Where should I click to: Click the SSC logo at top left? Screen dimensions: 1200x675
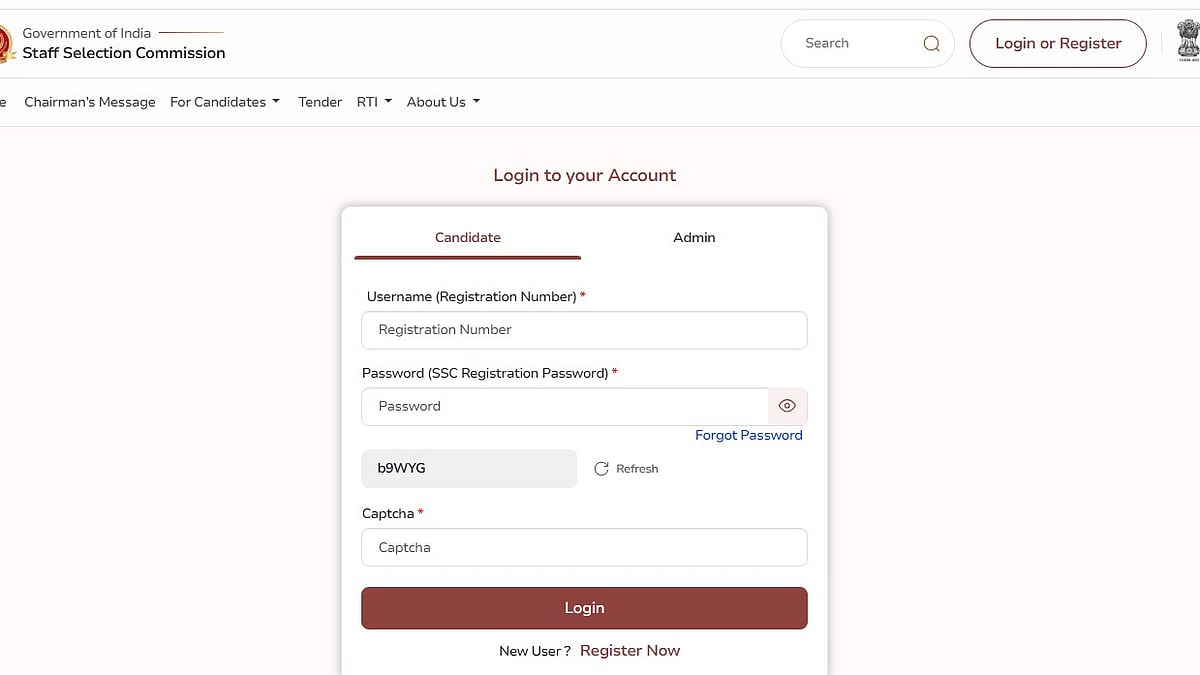point(5,43)
